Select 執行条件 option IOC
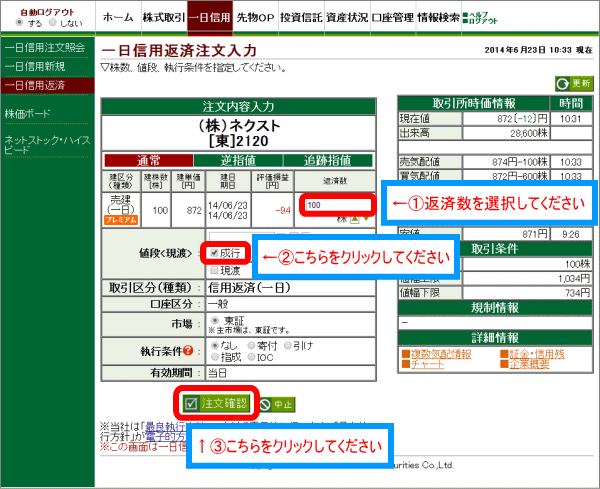The width and height of the screenshot is (600, 489). click(251, 357)
